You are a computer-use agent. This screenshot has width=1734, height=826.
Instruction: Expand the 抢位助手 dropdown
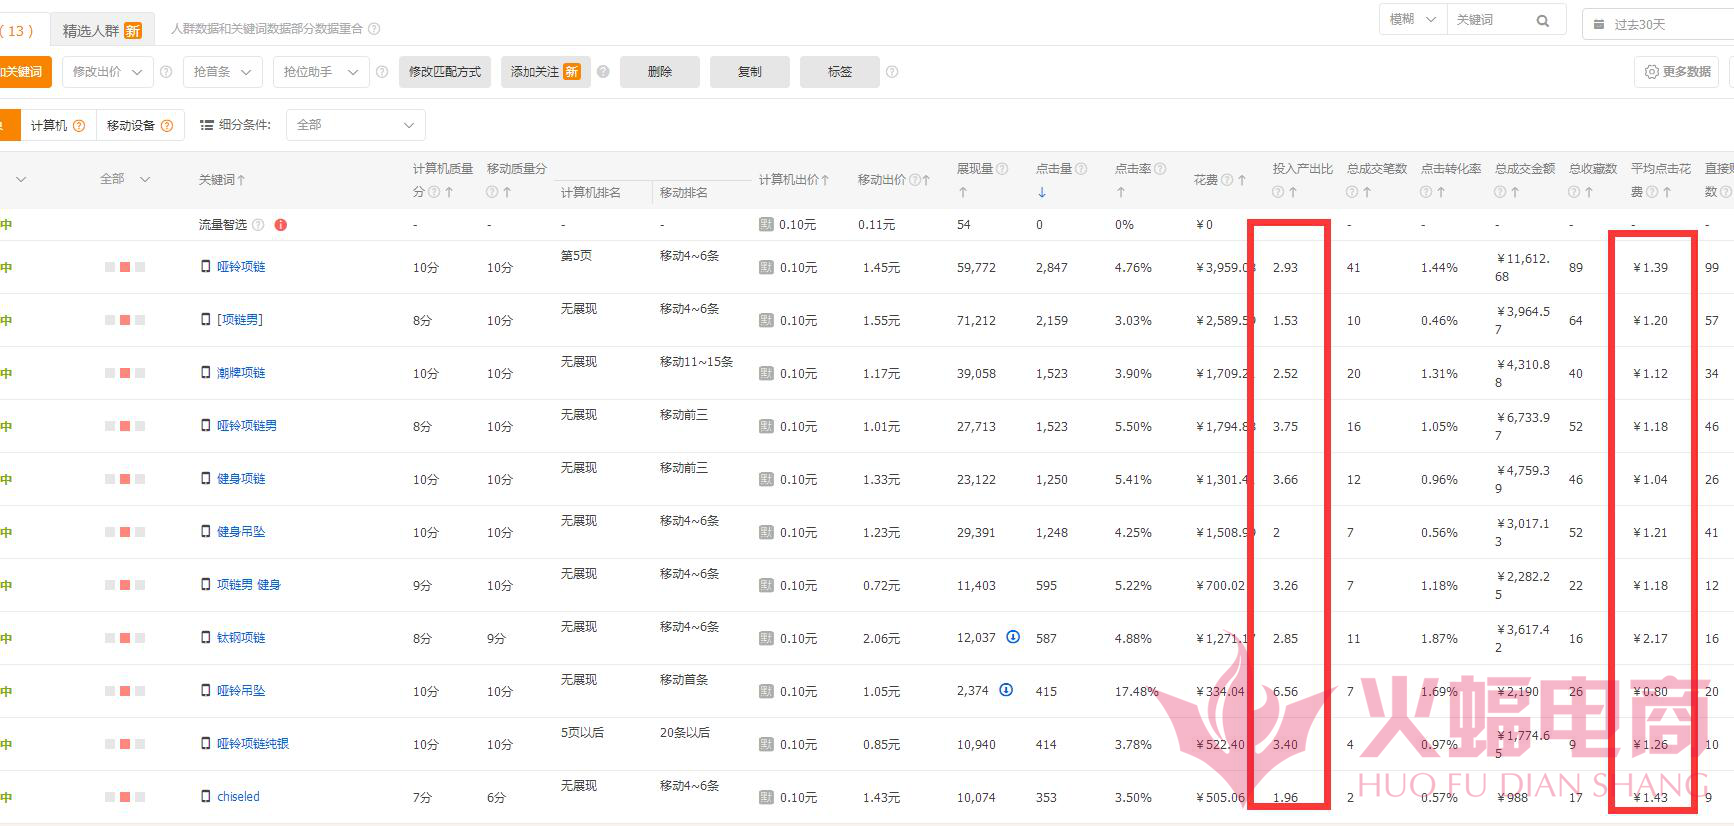320,72
